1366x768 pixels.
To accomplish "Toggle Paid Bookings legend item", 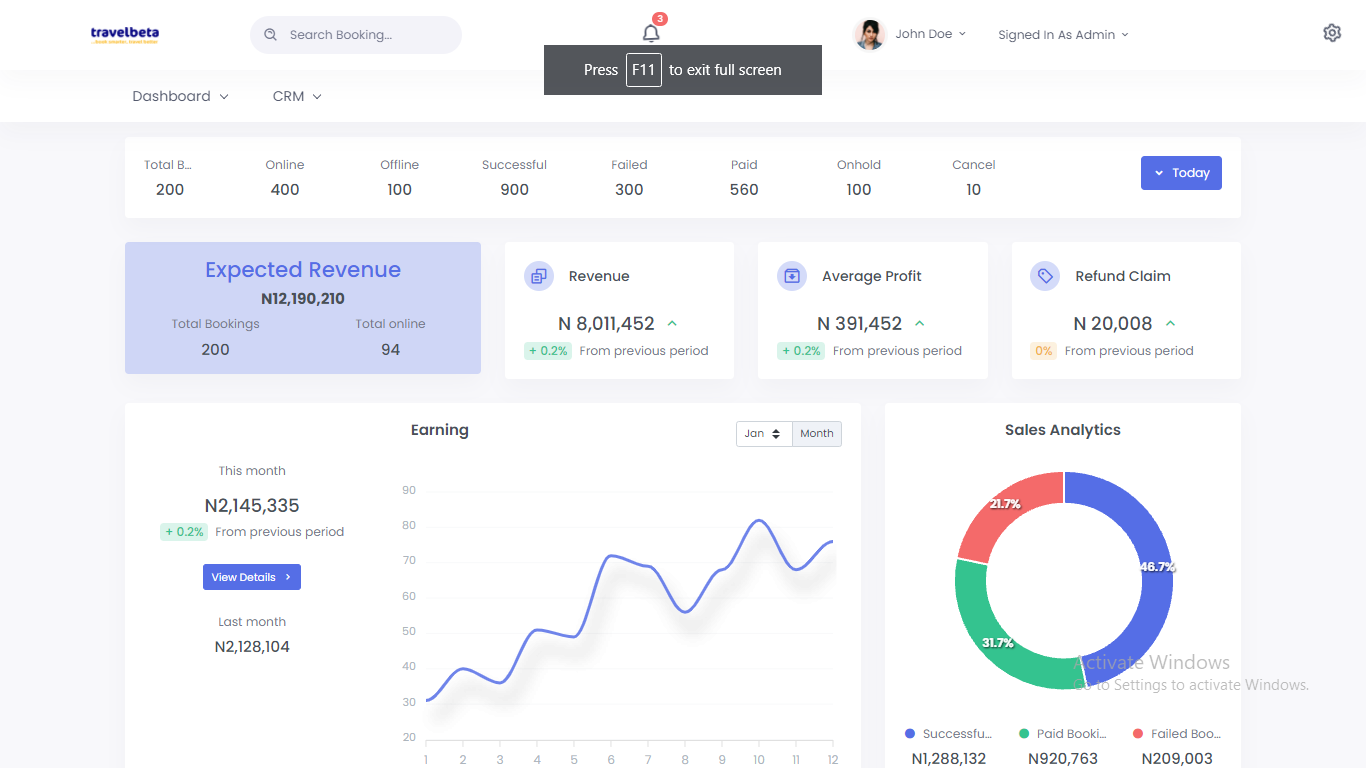I will pyautogui.click(x=1062, y=734).
